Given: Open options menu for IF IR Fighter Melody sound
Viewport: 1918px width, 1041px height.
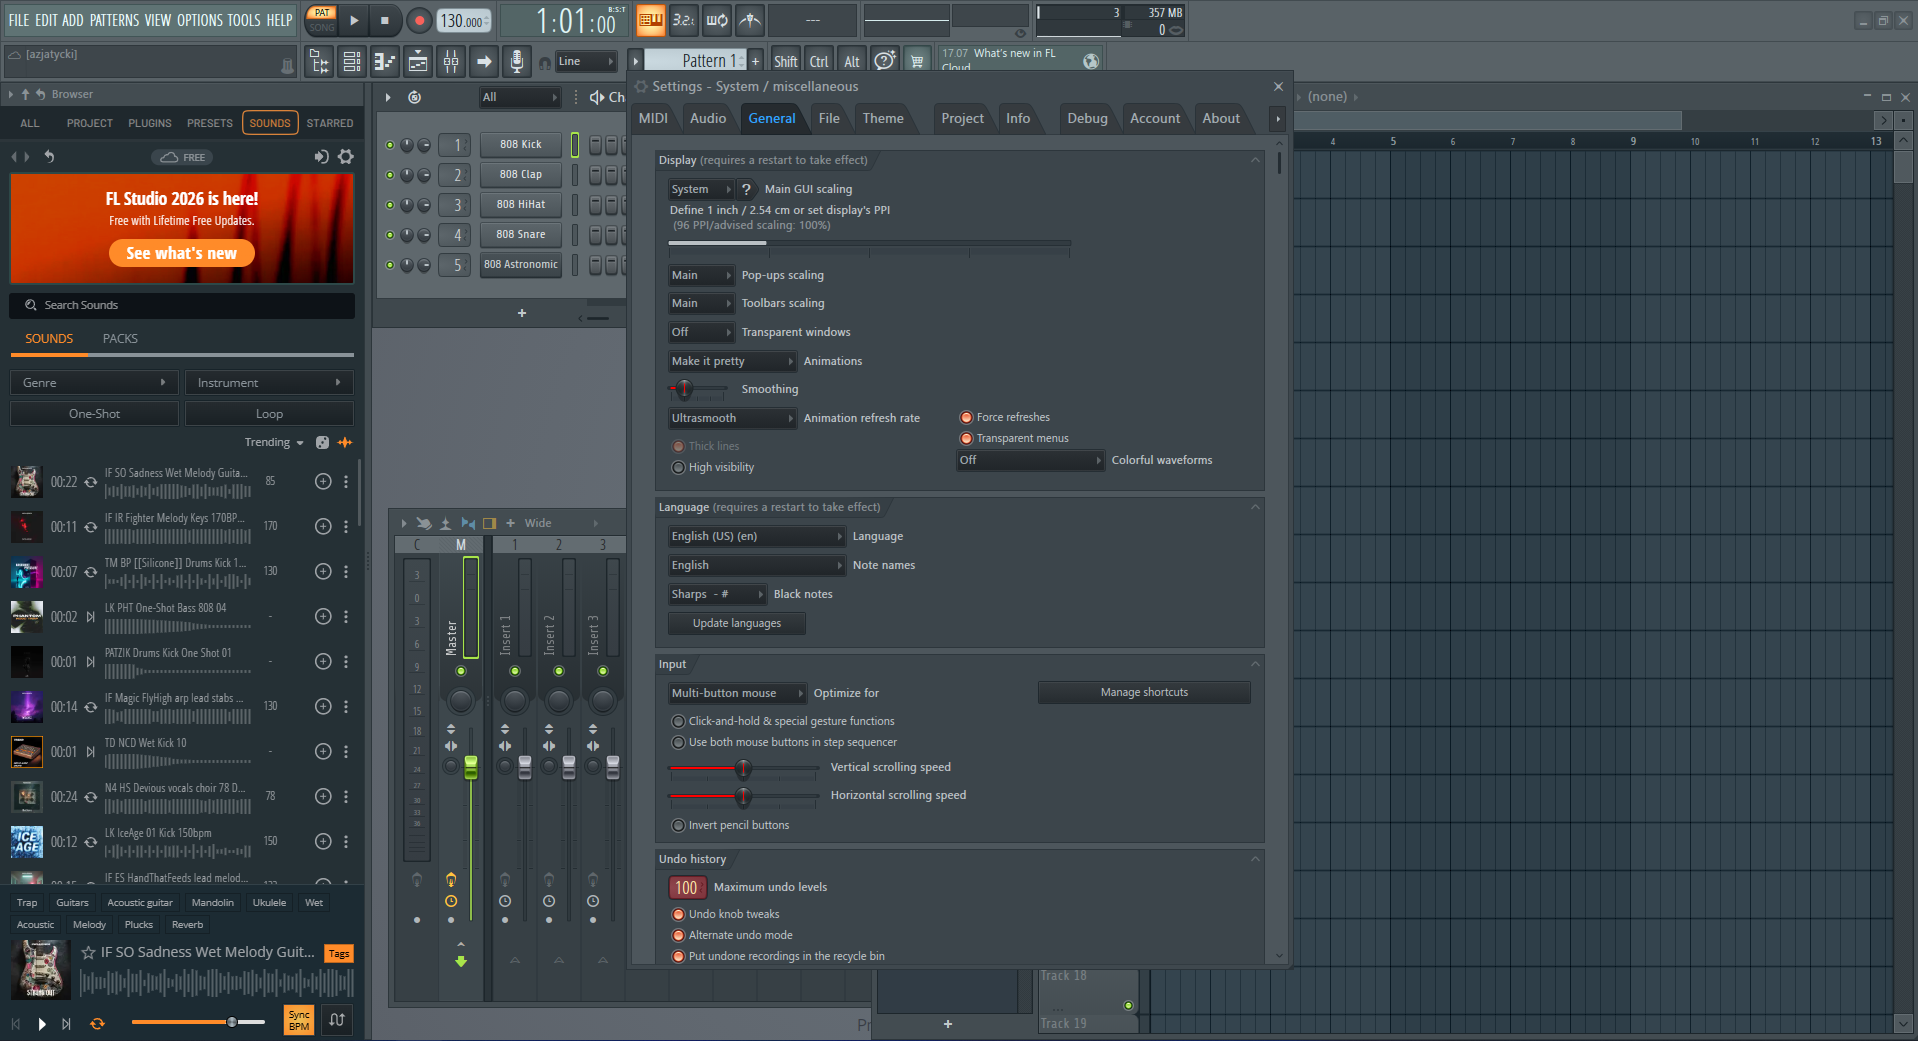Looking at the screenshot, I should pos(346,526).
